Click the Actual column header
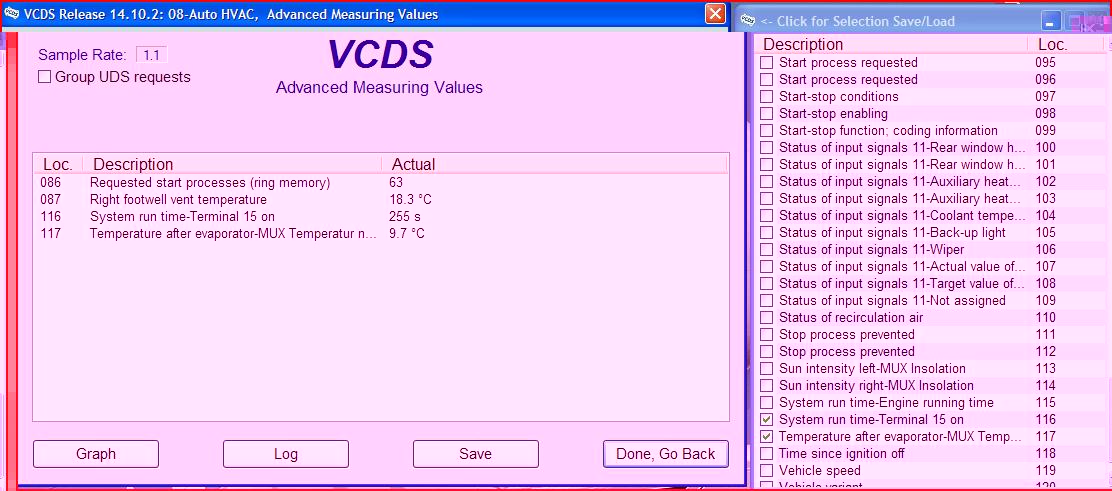 click(x=413, y=165)
